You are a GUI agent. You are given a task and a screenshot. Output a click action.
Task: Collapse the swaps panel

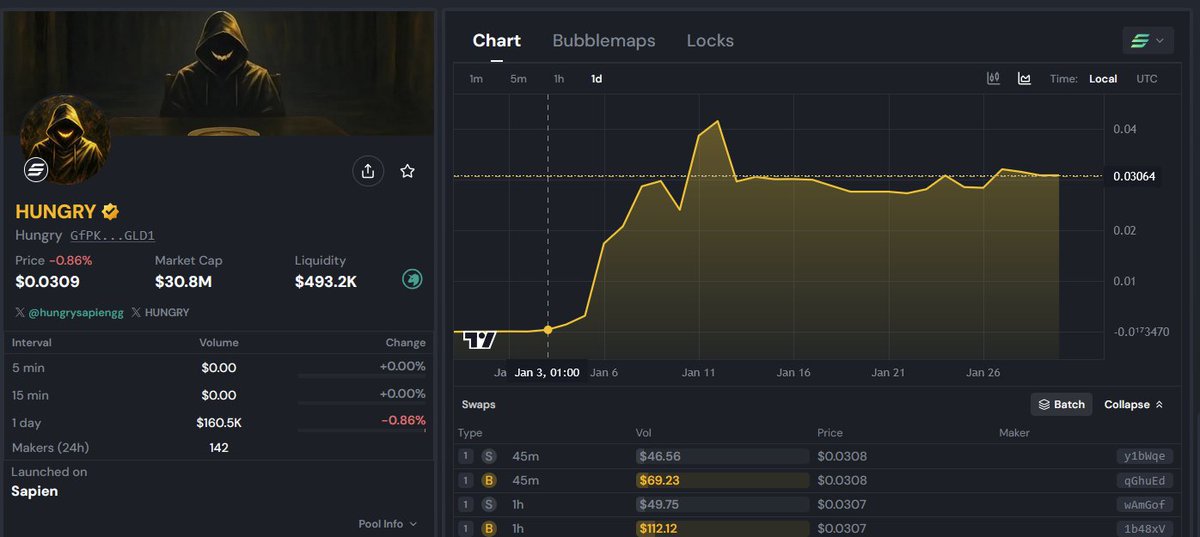1133,404
